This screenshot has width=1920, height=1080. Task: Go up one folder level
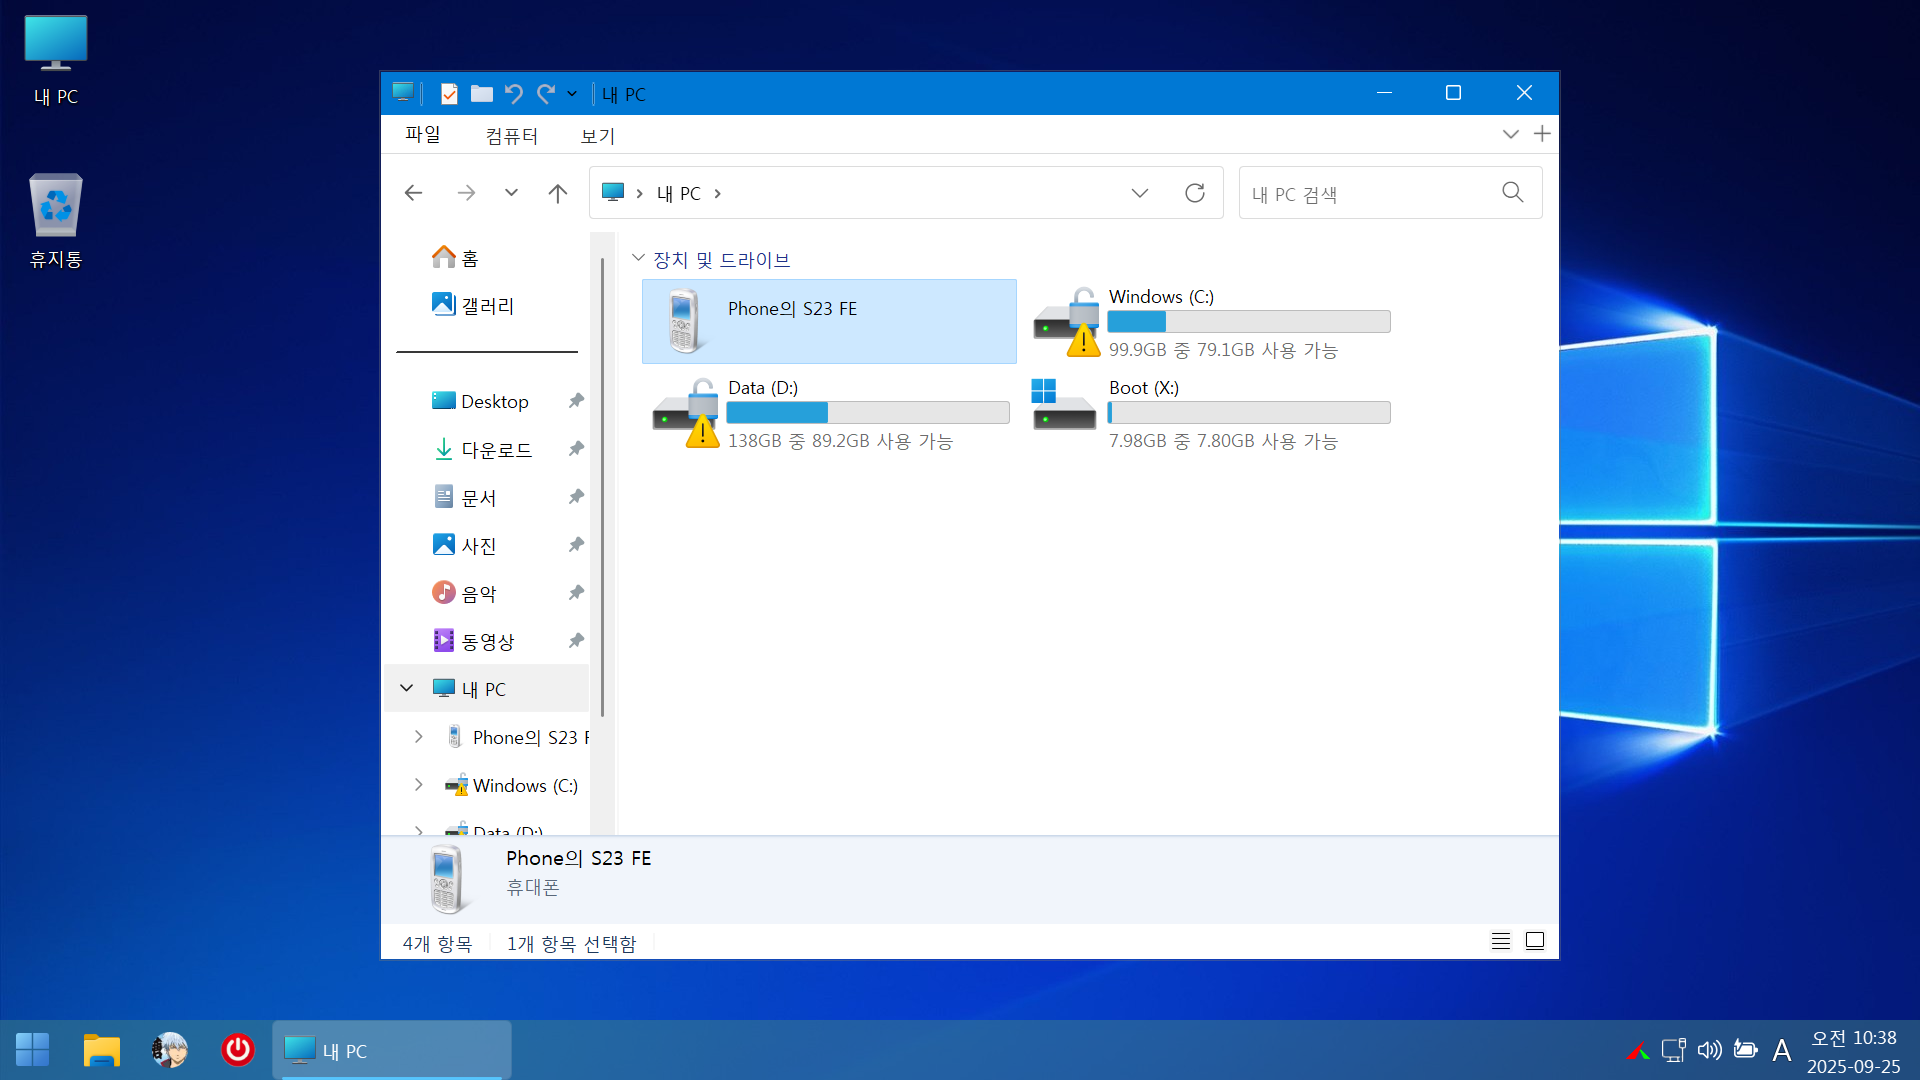(558, 193)
